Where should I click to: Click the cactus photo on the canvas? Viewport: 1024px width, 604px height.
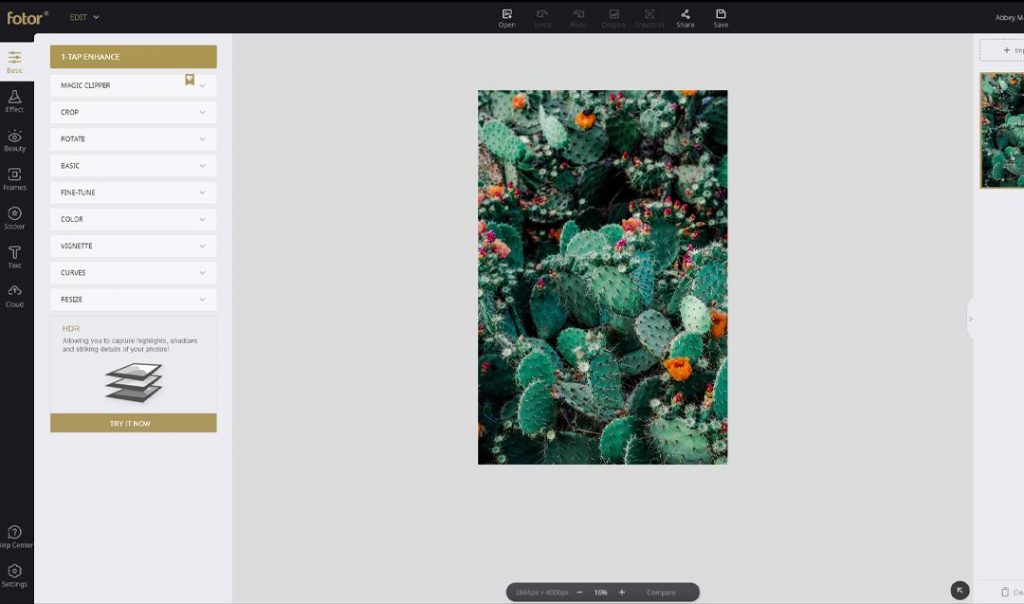602,278
